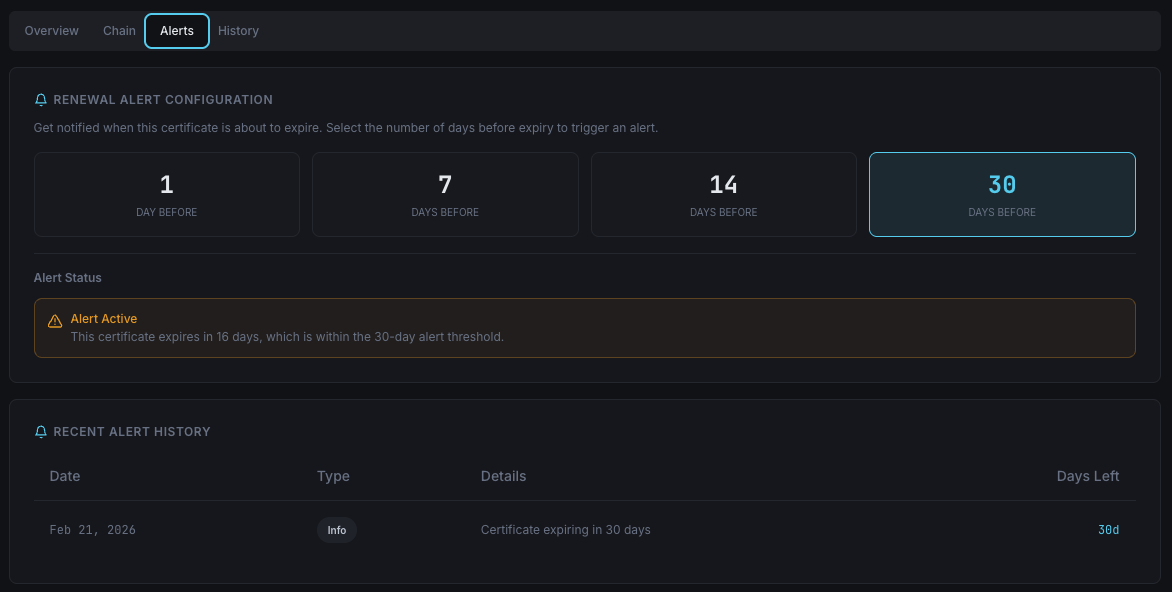Viewport: 1172px width, 592px height.
Task: Click the 30d days-left link
Action: [x=1108, y=530]
